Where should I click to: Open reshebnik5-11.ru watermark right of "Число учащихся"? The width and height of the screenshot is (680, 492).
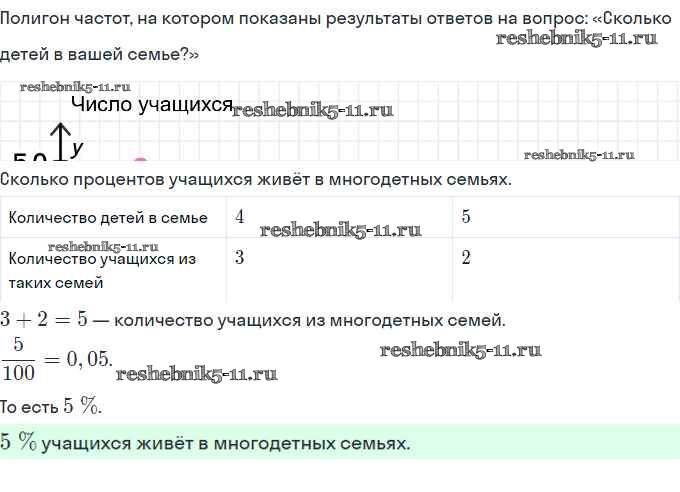click(313, 110)
